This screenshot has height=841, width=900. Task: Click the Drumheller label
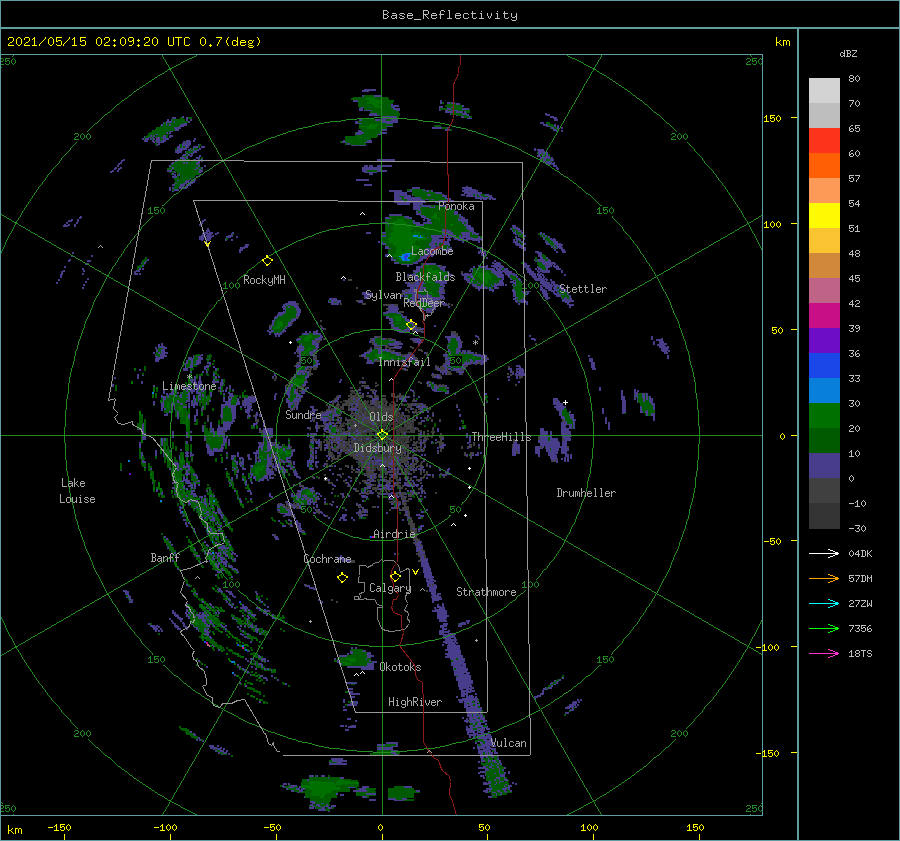point(586,493)
